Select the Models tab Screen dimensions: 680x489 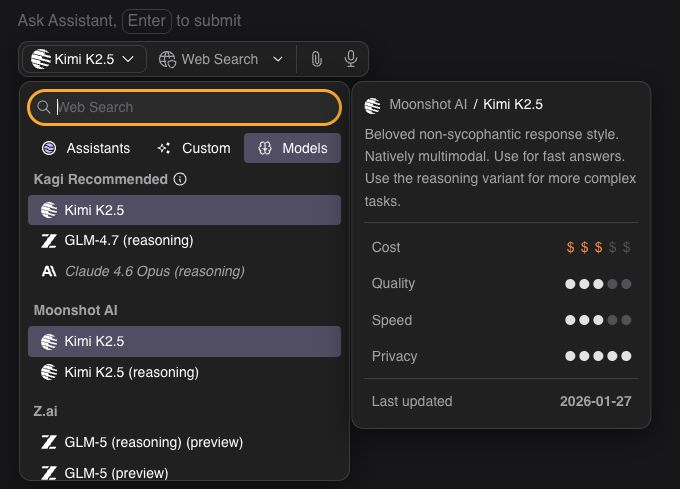click(292, 148)
